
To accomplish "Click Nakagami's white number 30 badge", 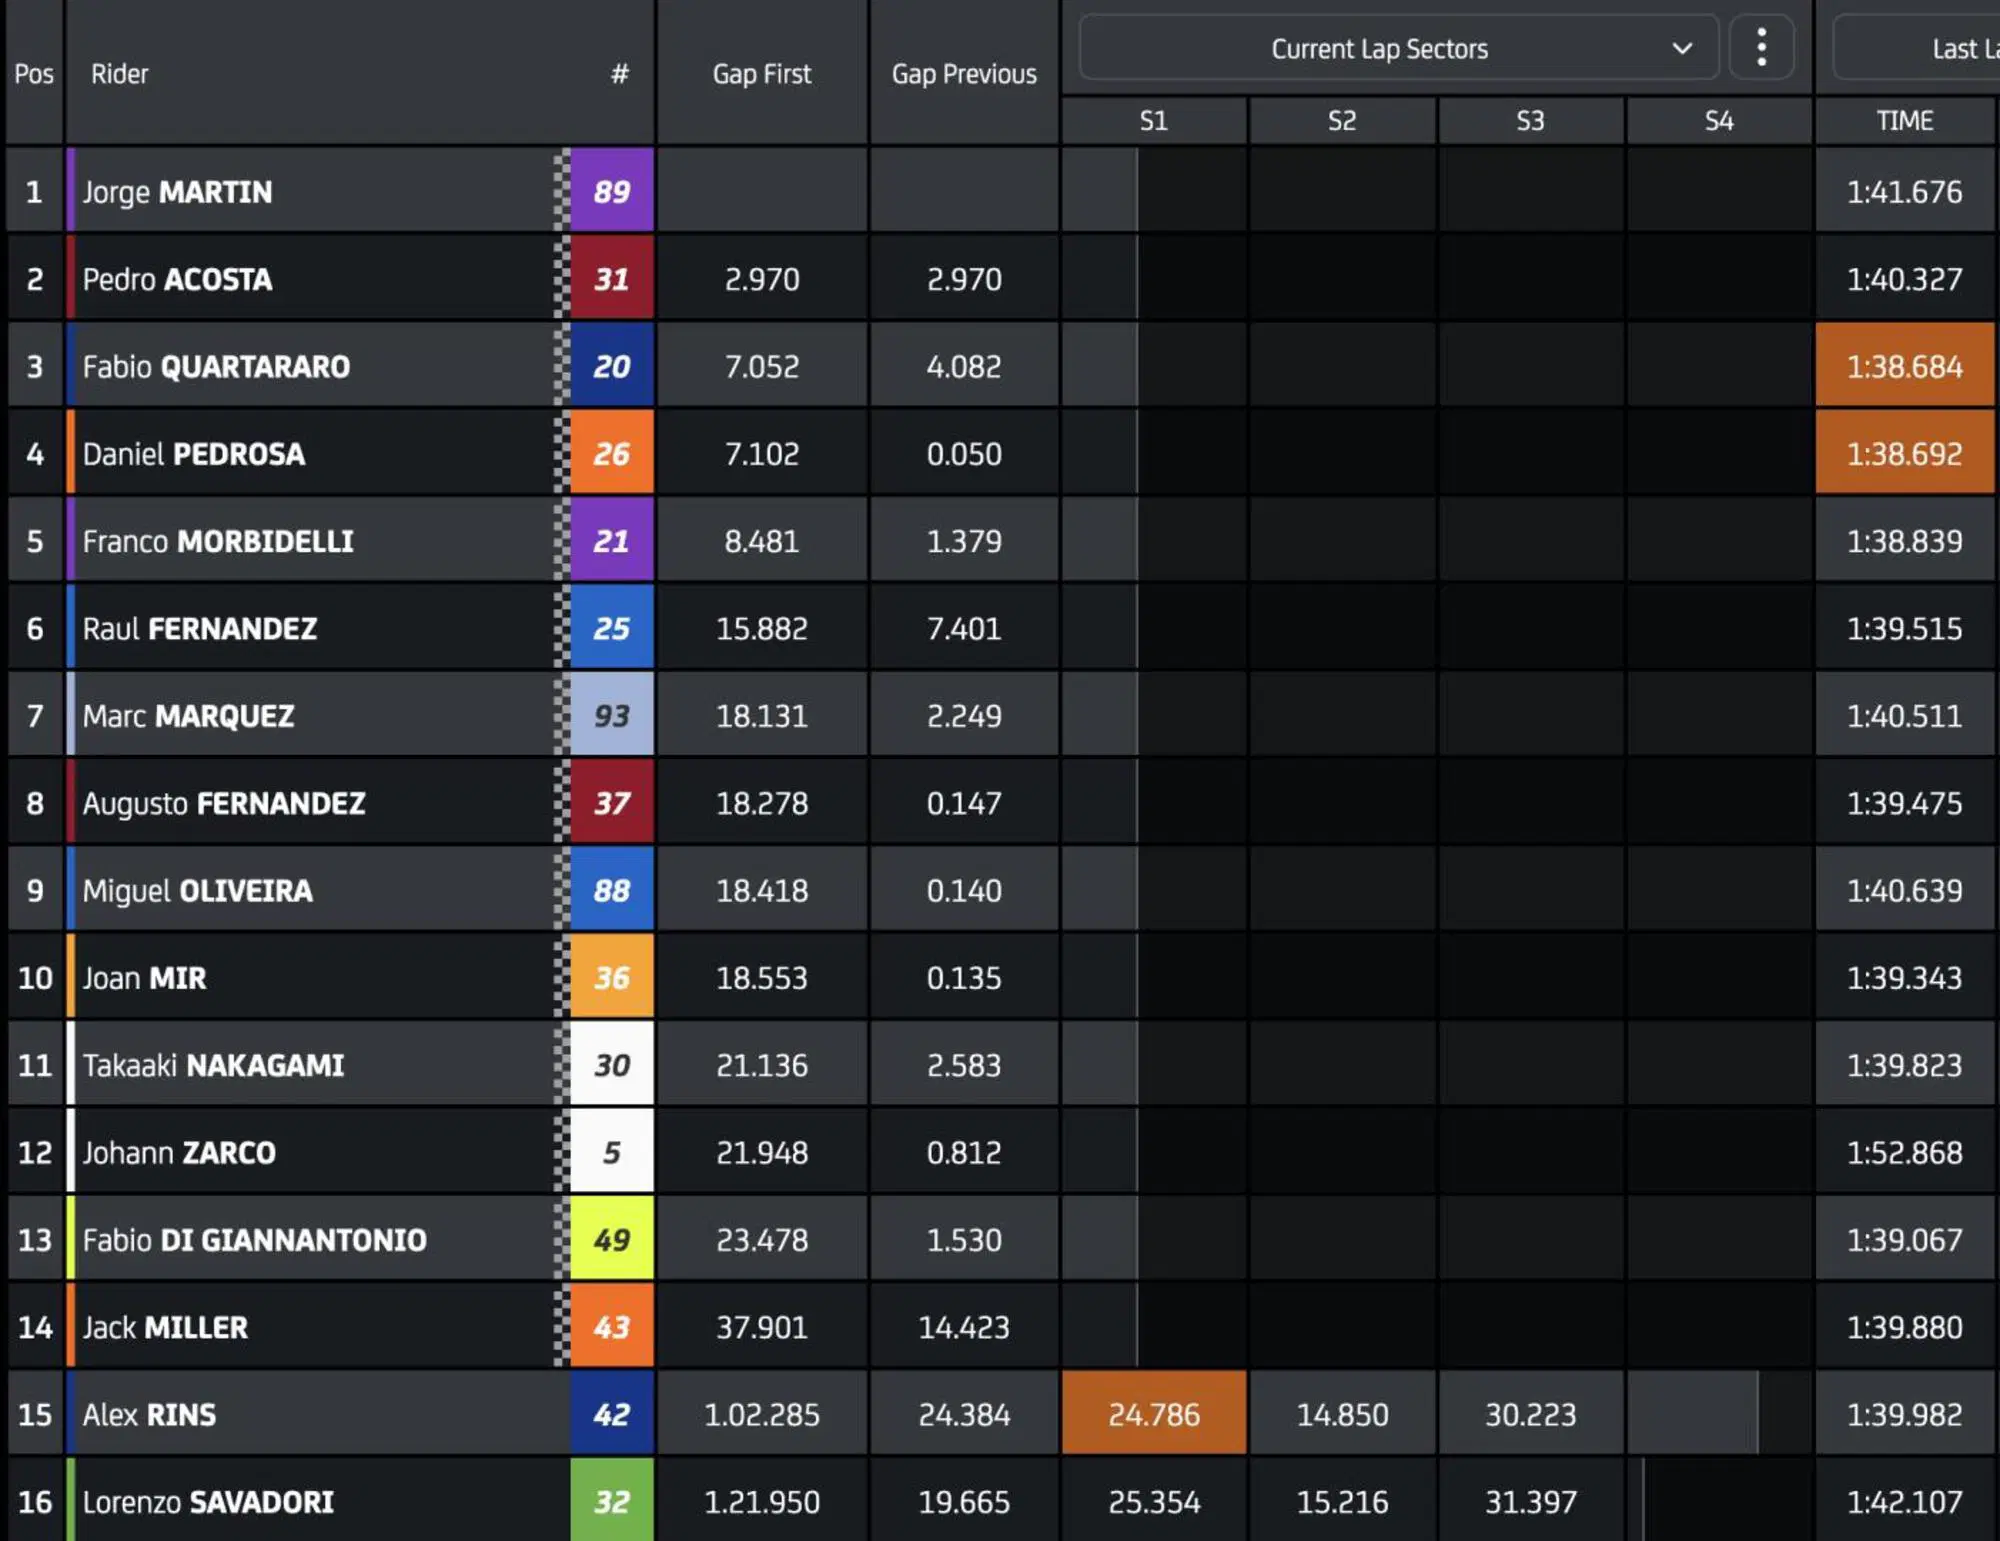I will click(611, 1065).
